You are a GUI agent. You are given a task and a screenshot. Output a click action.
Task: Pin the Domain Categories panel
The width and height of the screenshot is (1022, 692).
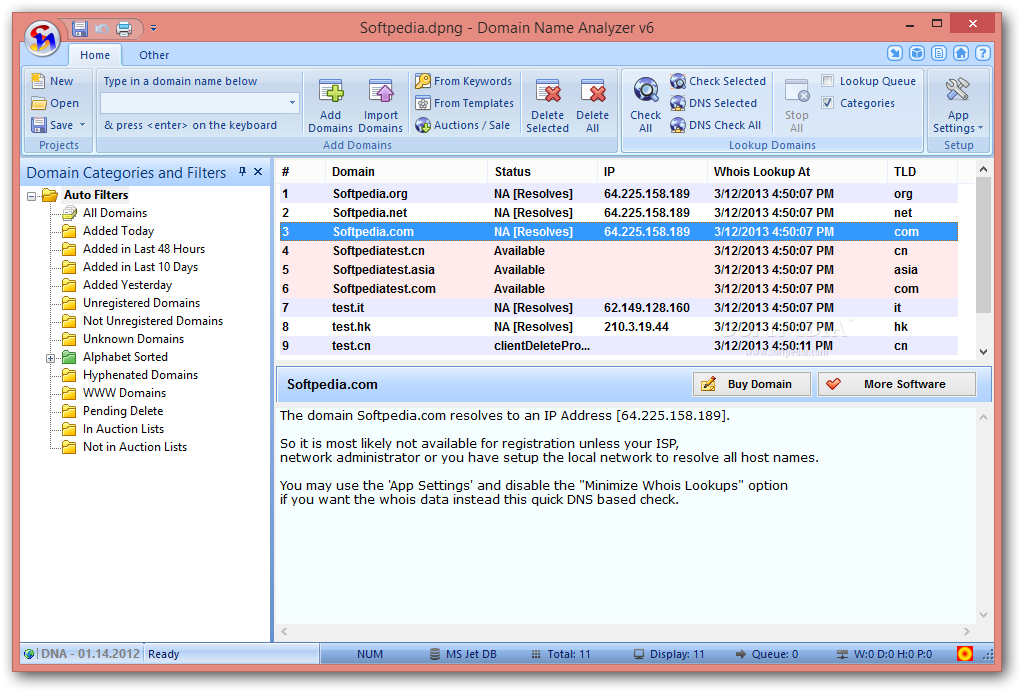[242, 171]
